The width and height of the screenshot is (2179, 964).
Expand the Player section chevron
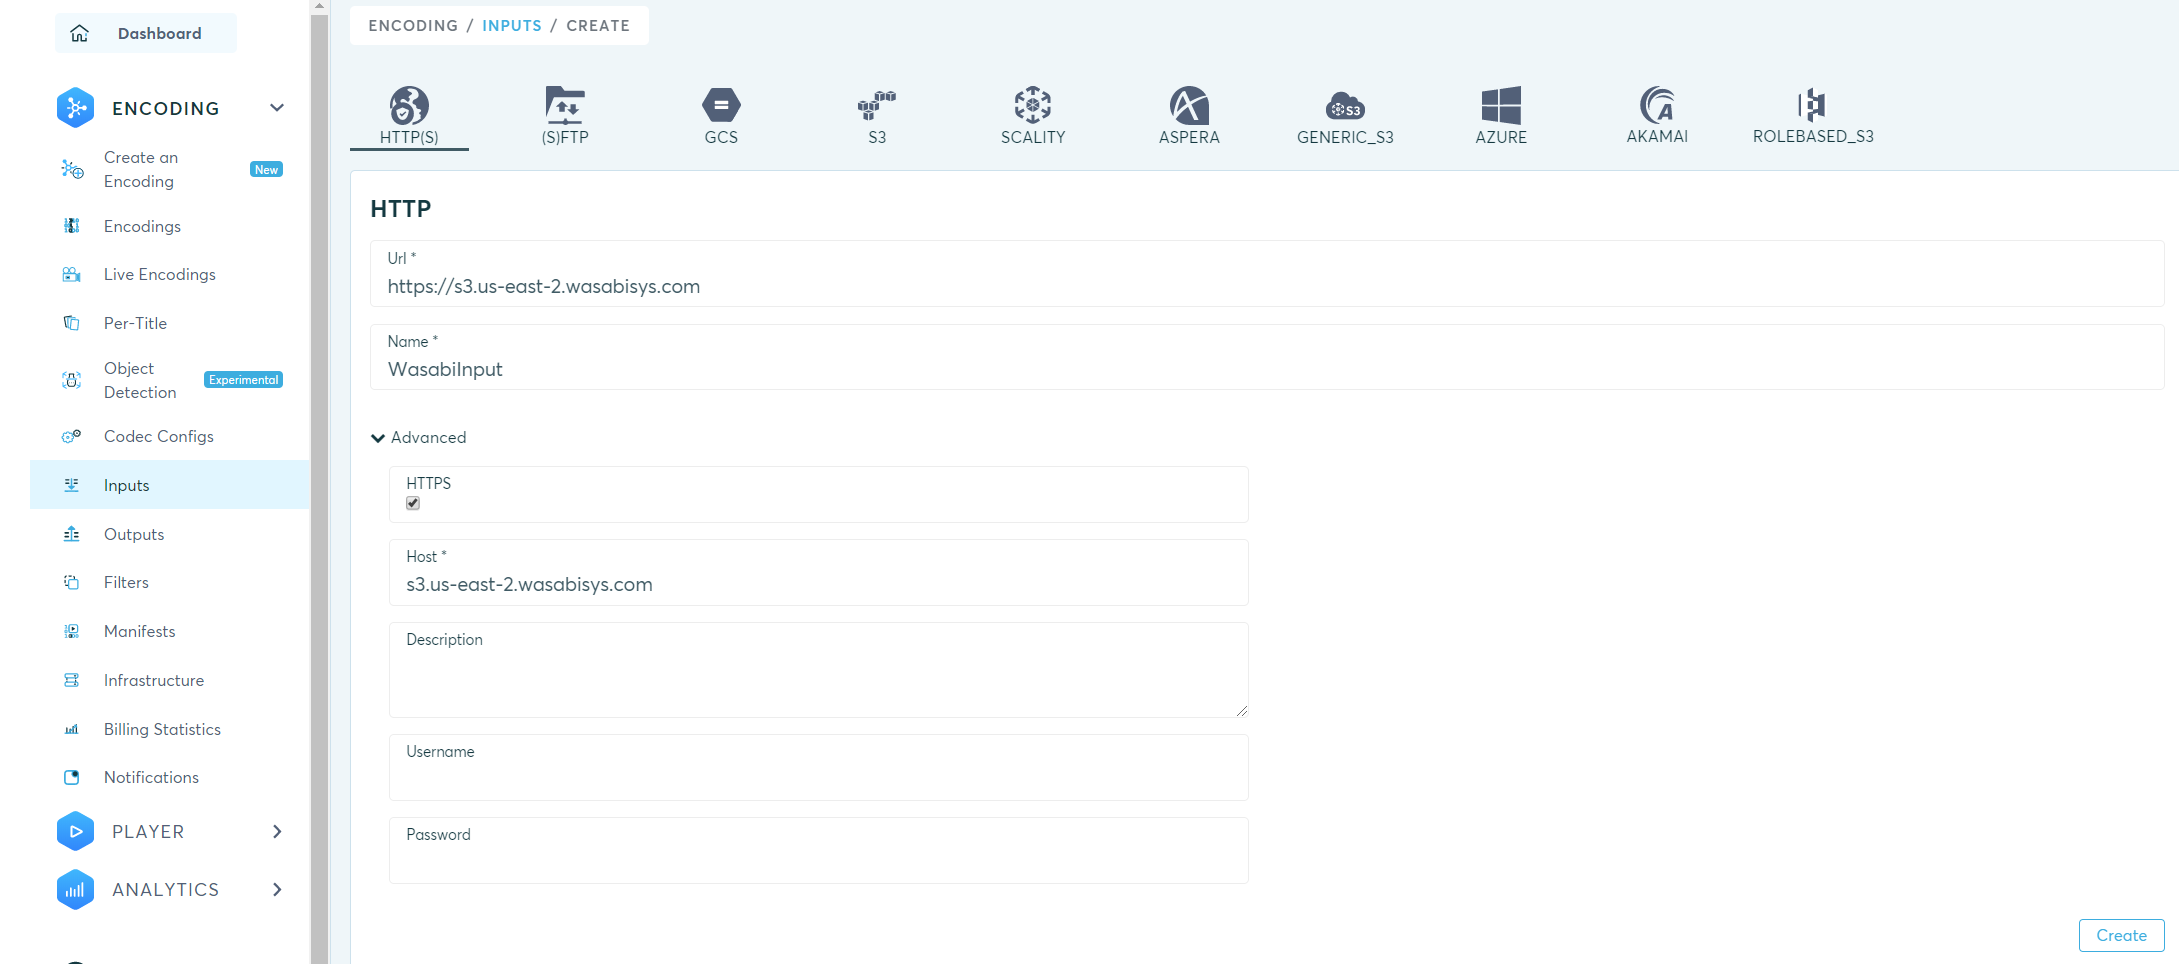(x=277, y=831)
